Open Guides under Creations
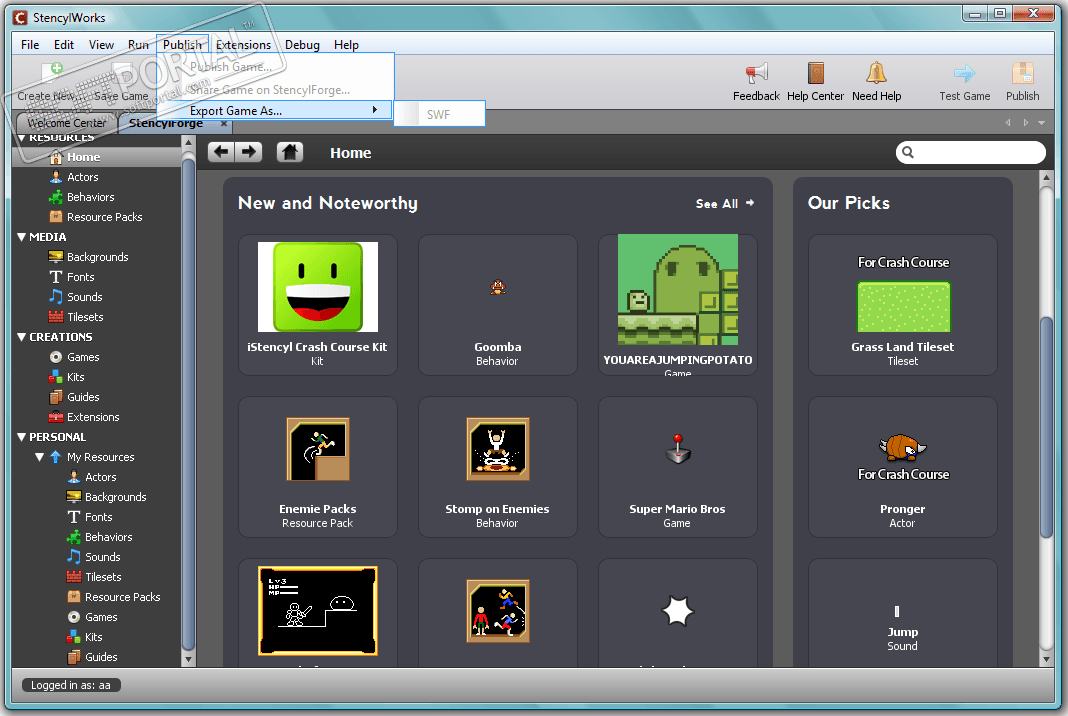The image size is (1068, 716). click(83, 396)
